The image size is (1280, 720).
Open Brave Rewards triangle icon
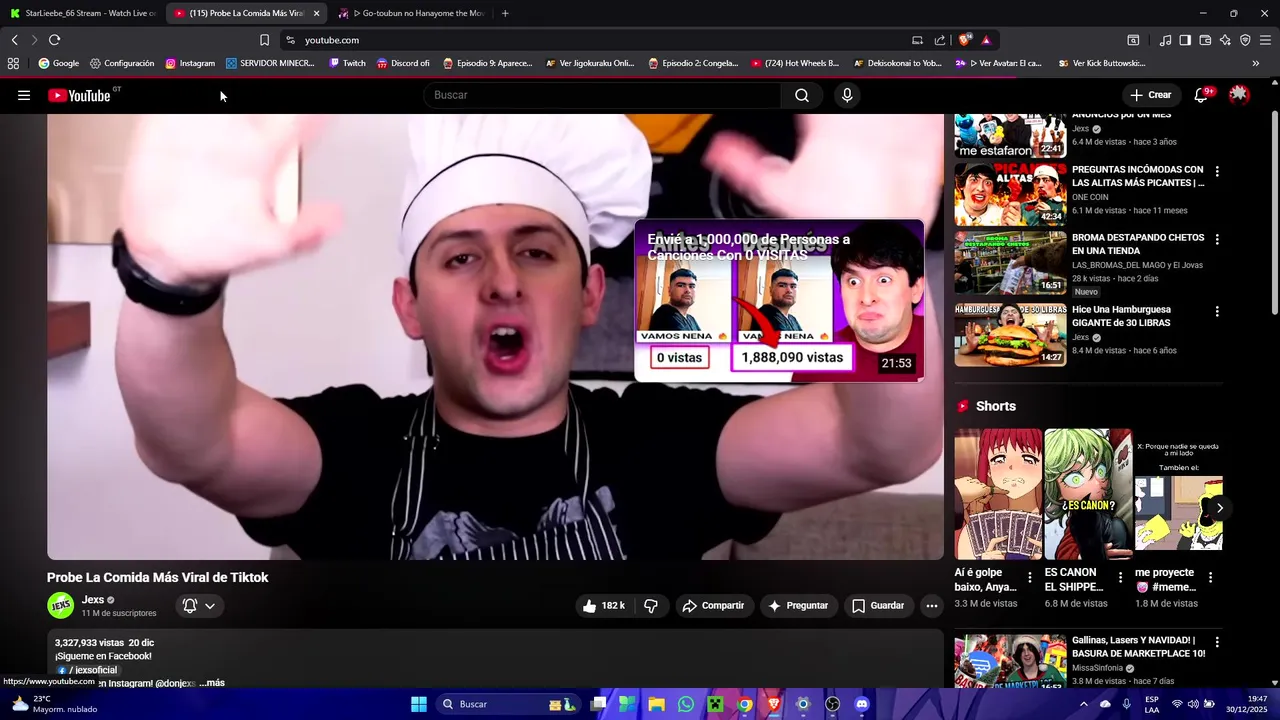(x=986, y=40)
